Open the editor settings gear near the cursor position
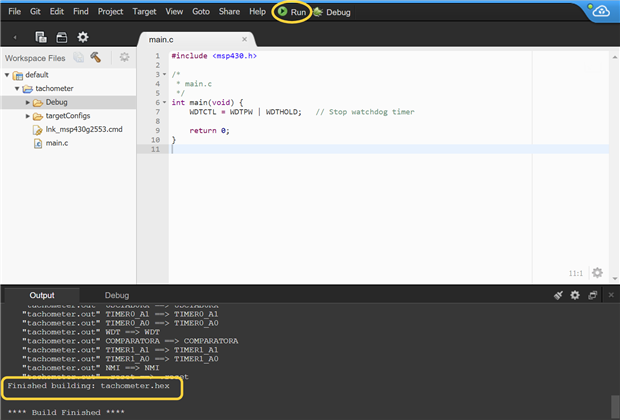 pyautogui.click(x=597, y=272)
